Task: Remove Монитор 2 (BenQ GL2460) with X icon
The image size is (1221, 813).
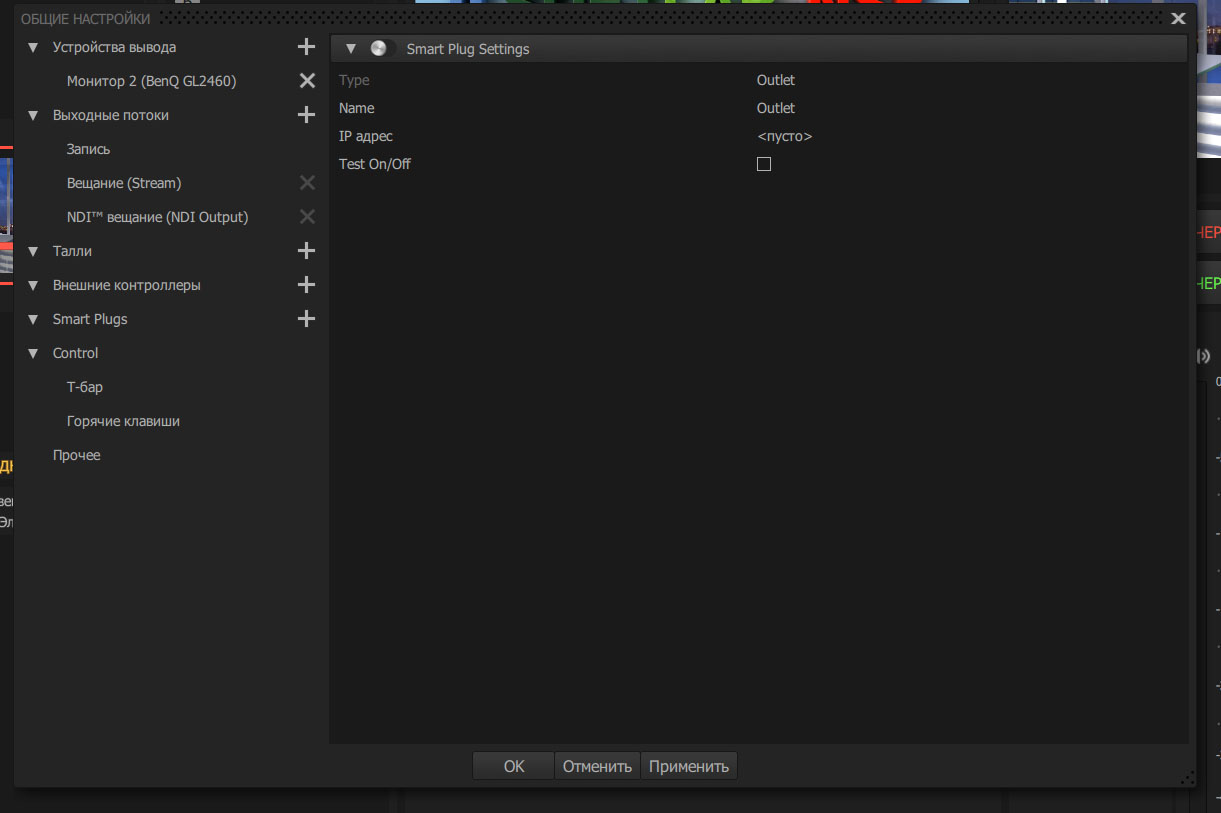Action: 307,81
